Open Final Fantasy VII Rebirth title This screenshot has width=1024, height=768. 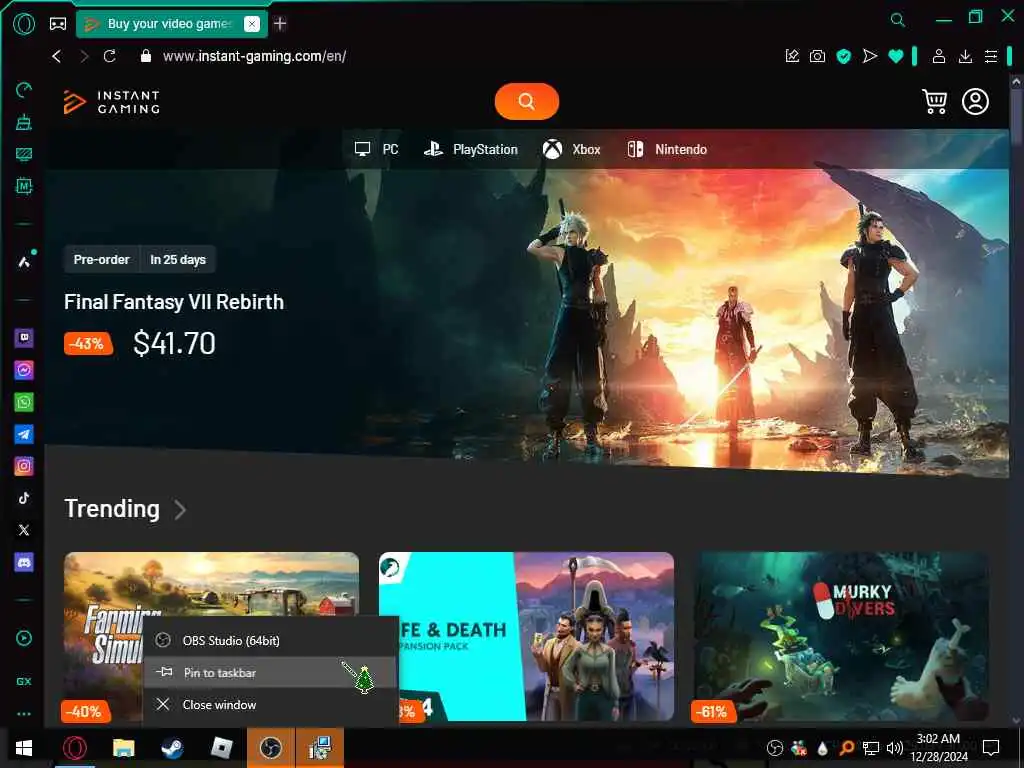pos(174,302)
